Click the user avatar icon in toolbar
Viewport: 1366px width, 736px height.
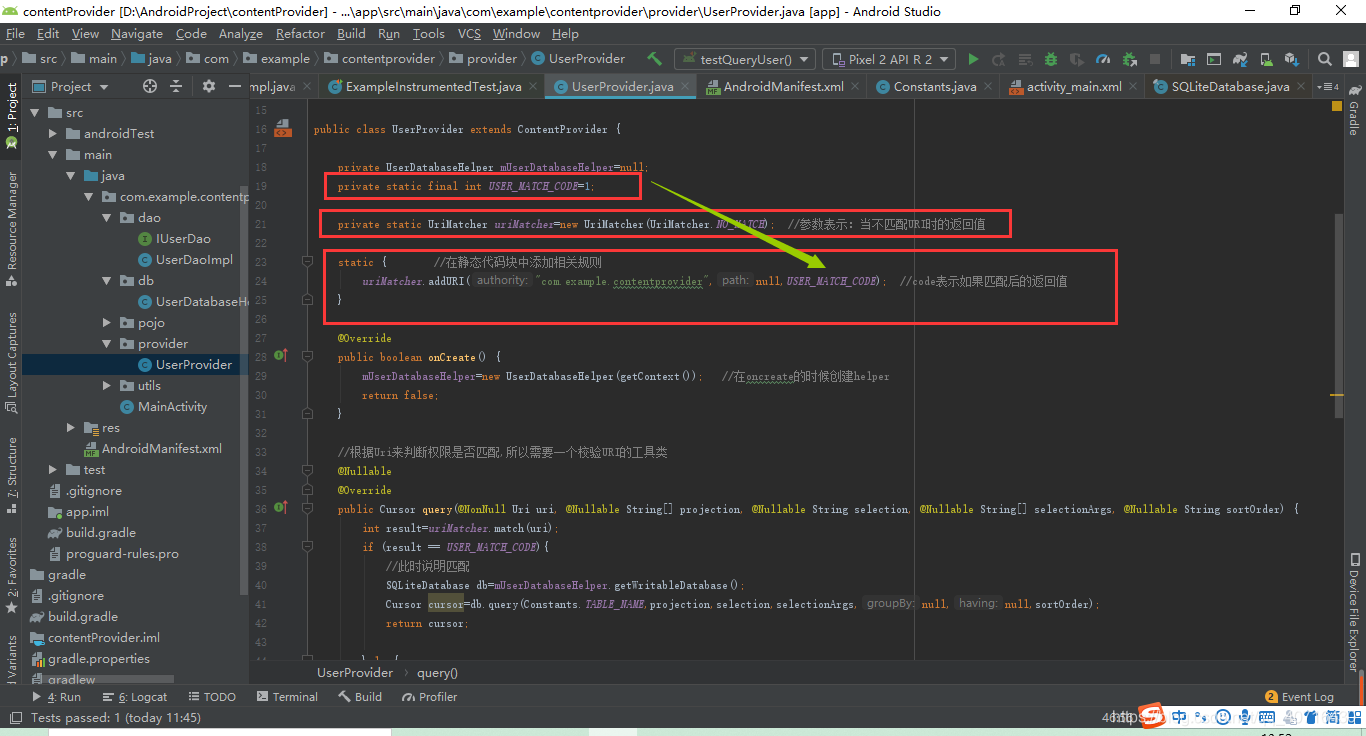click(1350, 59)
